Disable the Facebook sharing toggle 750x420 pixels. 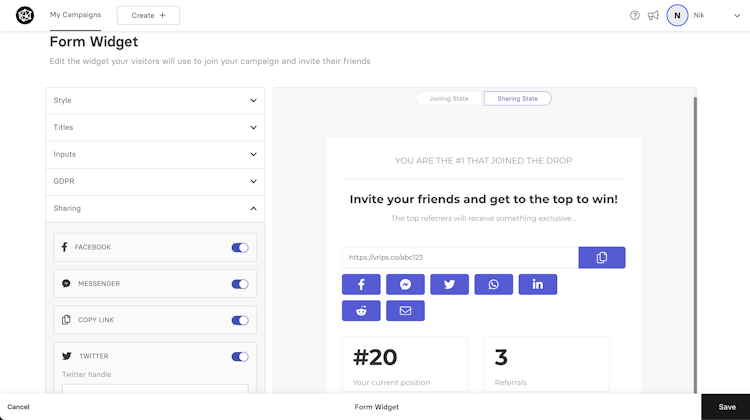(x=240, y=247)
